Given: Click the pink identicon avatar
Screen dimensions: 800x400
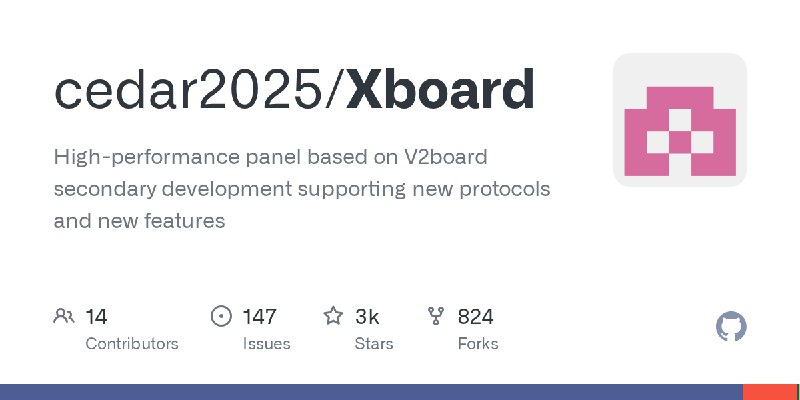Looking at the screenshot, I should [680, 120].
